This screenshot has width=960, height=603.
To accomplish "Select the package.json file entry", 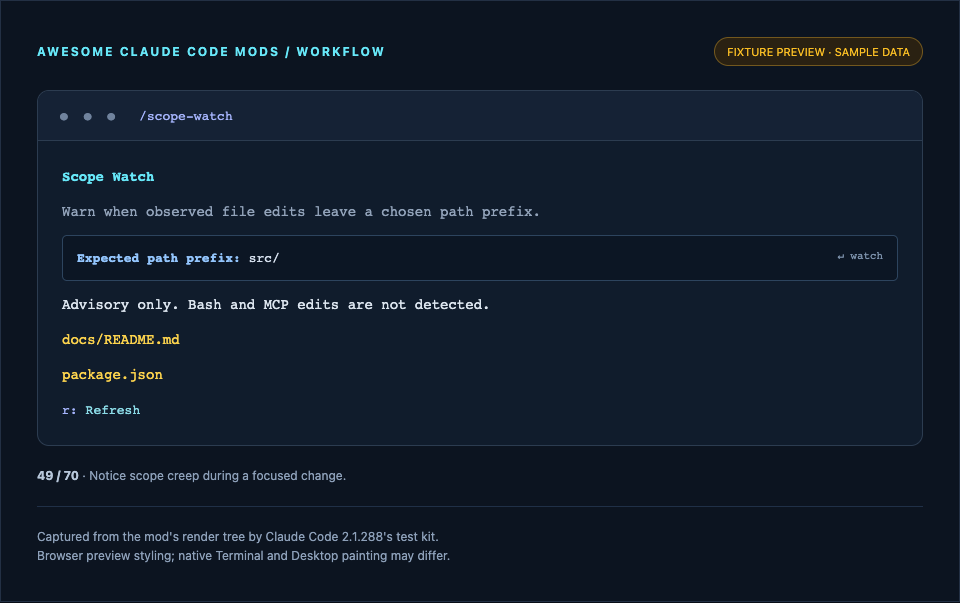I will point(112,375).
